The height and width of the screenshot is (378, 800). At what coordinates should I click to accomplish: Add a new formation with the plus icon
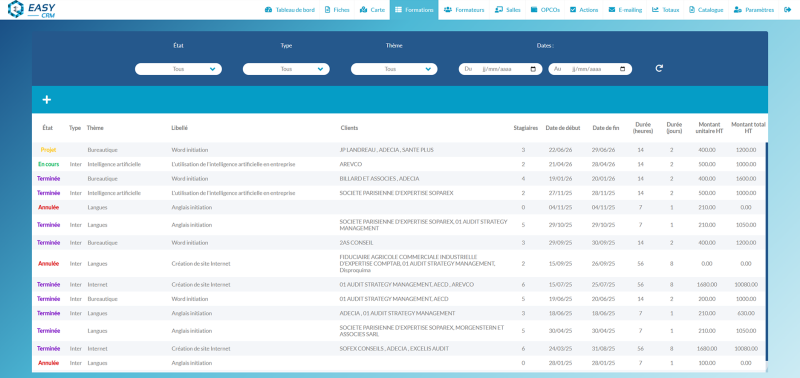point(46,100)
